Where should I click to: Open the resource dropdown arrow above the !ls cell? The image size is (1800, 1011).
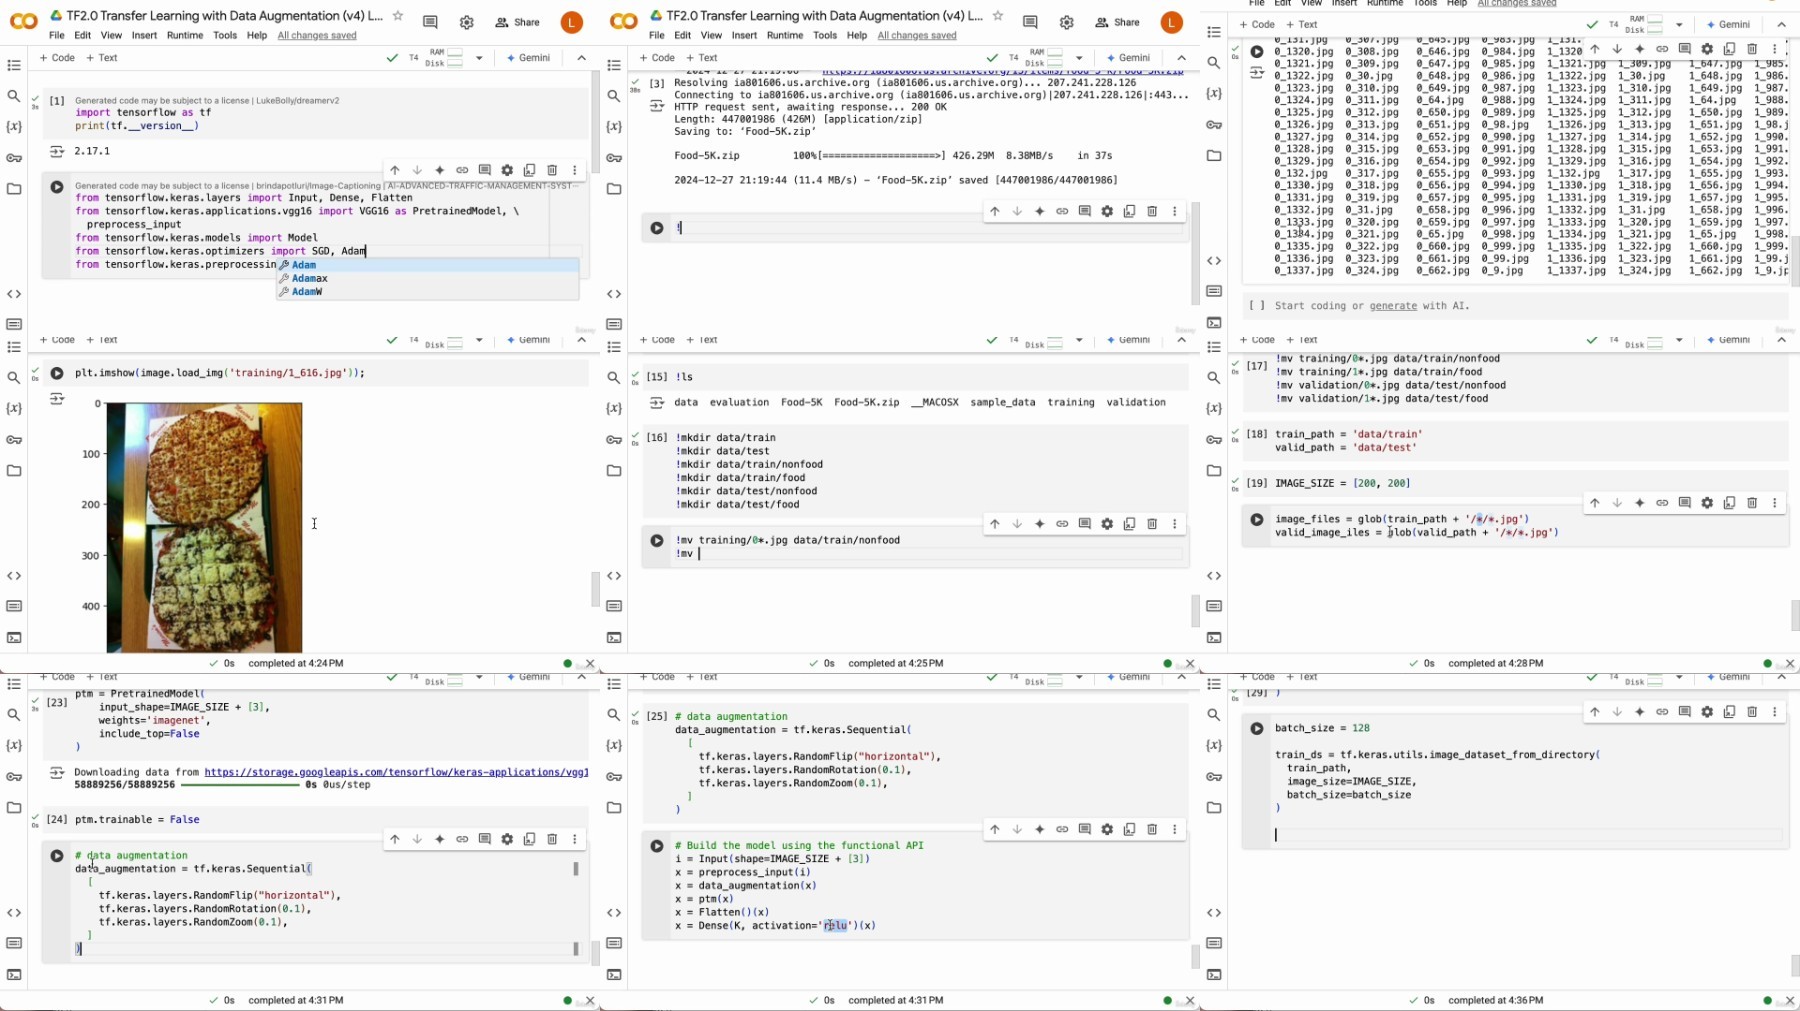(x=1079, y=340)
